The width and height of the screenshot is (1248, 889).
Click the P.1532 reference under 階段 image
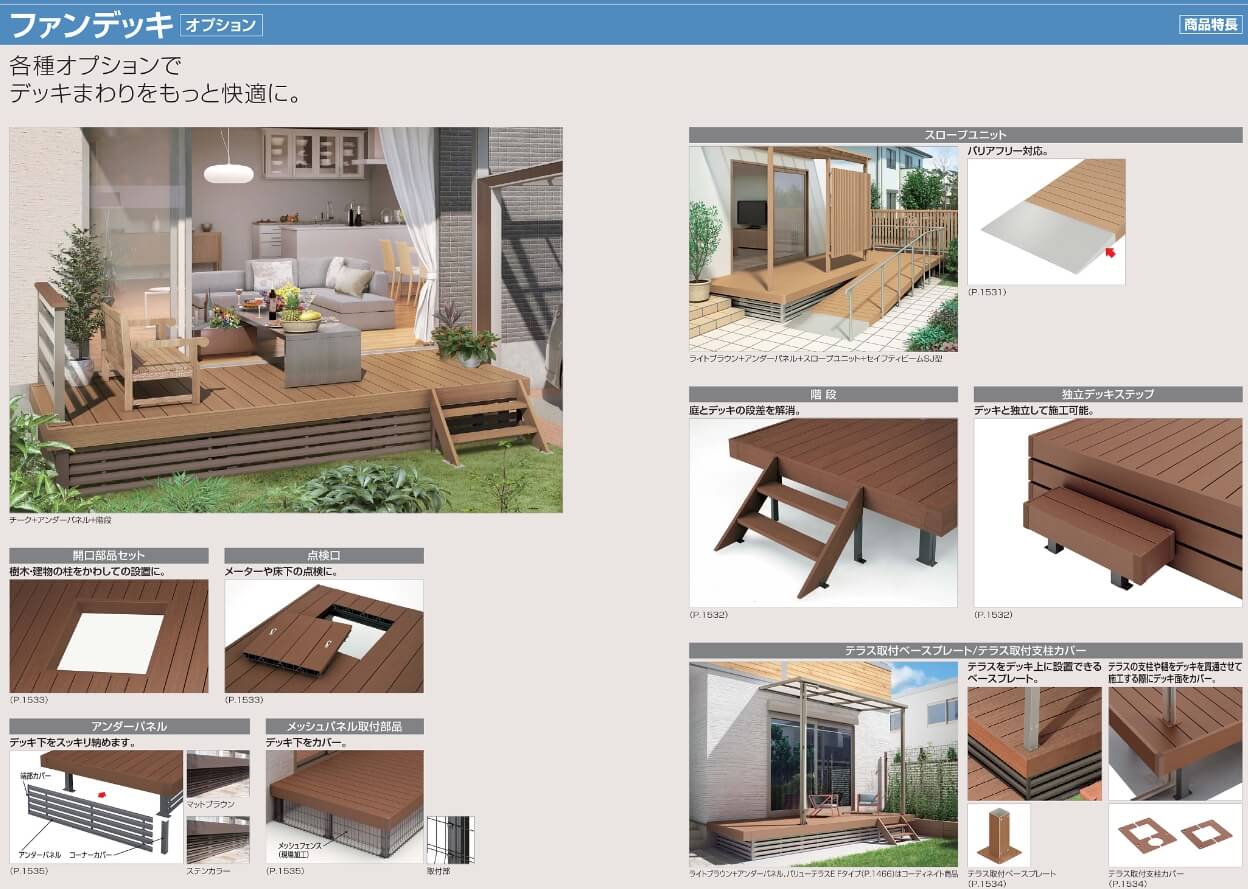[x=708, y=614]
